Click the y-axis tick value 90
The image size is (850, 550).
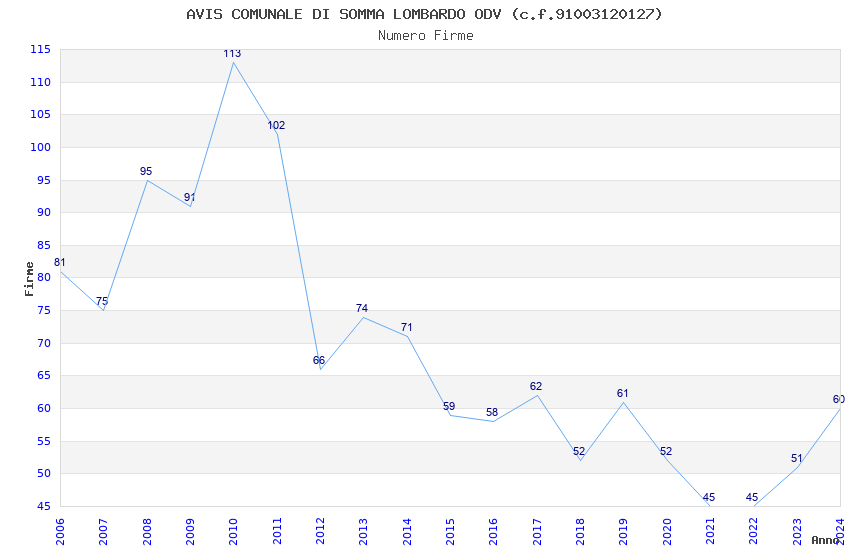[x=43, y=212]
